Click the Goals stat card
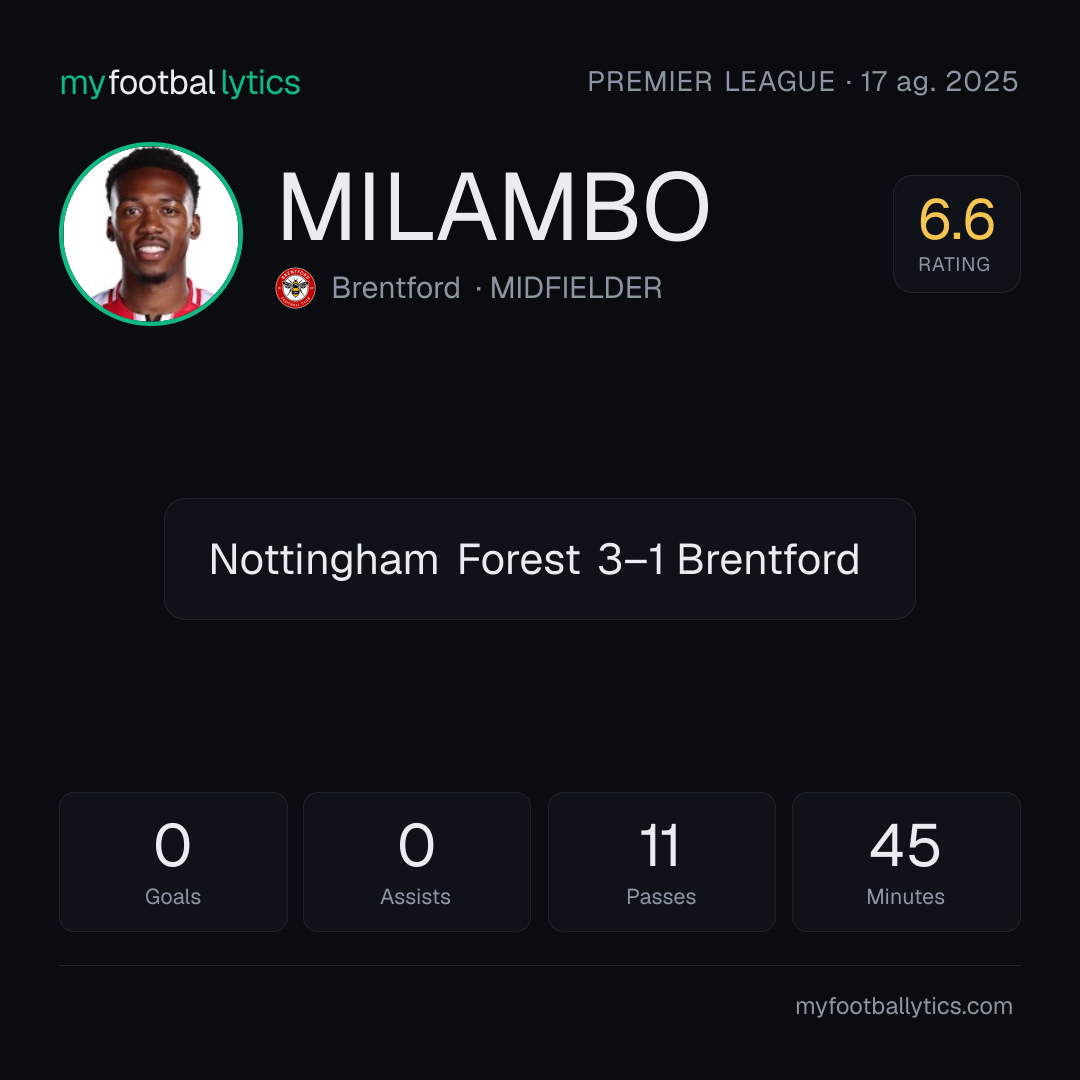This screenshot has height=1080, width=1080. (173, 862)
